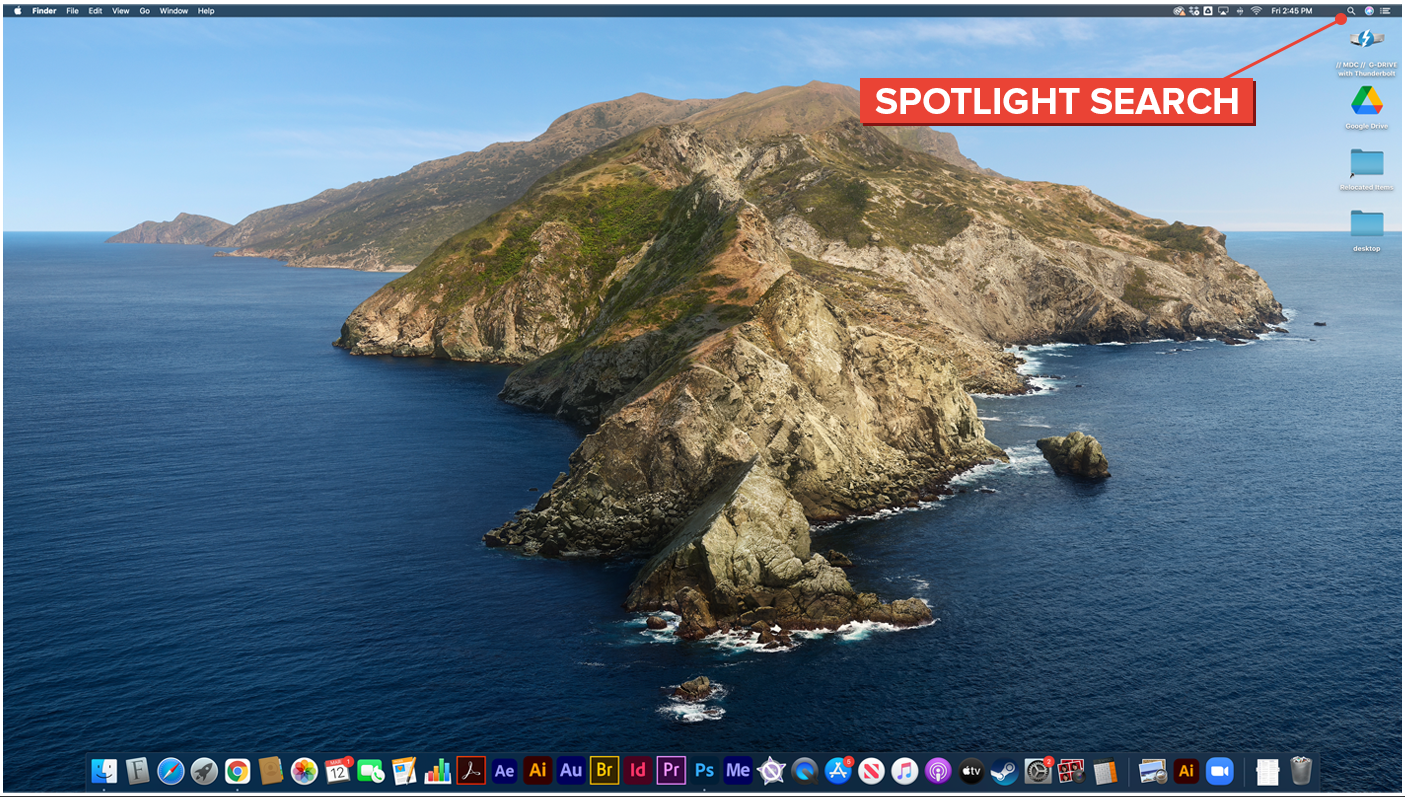Open Safari browser from the dock

171,771
